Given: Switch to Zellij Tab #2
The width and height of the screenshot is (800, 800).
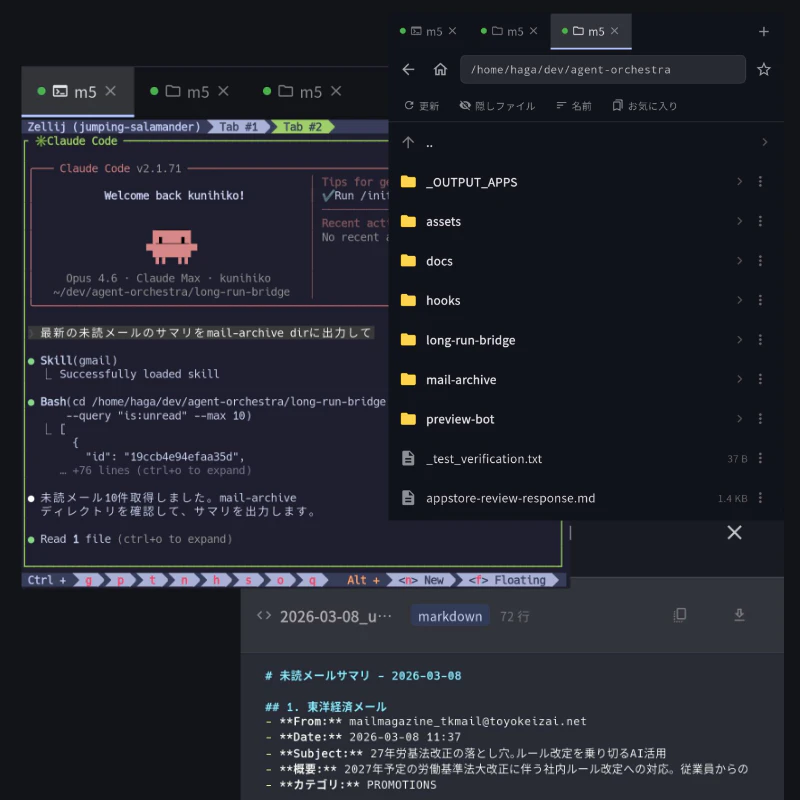Looking at the screenshot, I should (302, 127).
